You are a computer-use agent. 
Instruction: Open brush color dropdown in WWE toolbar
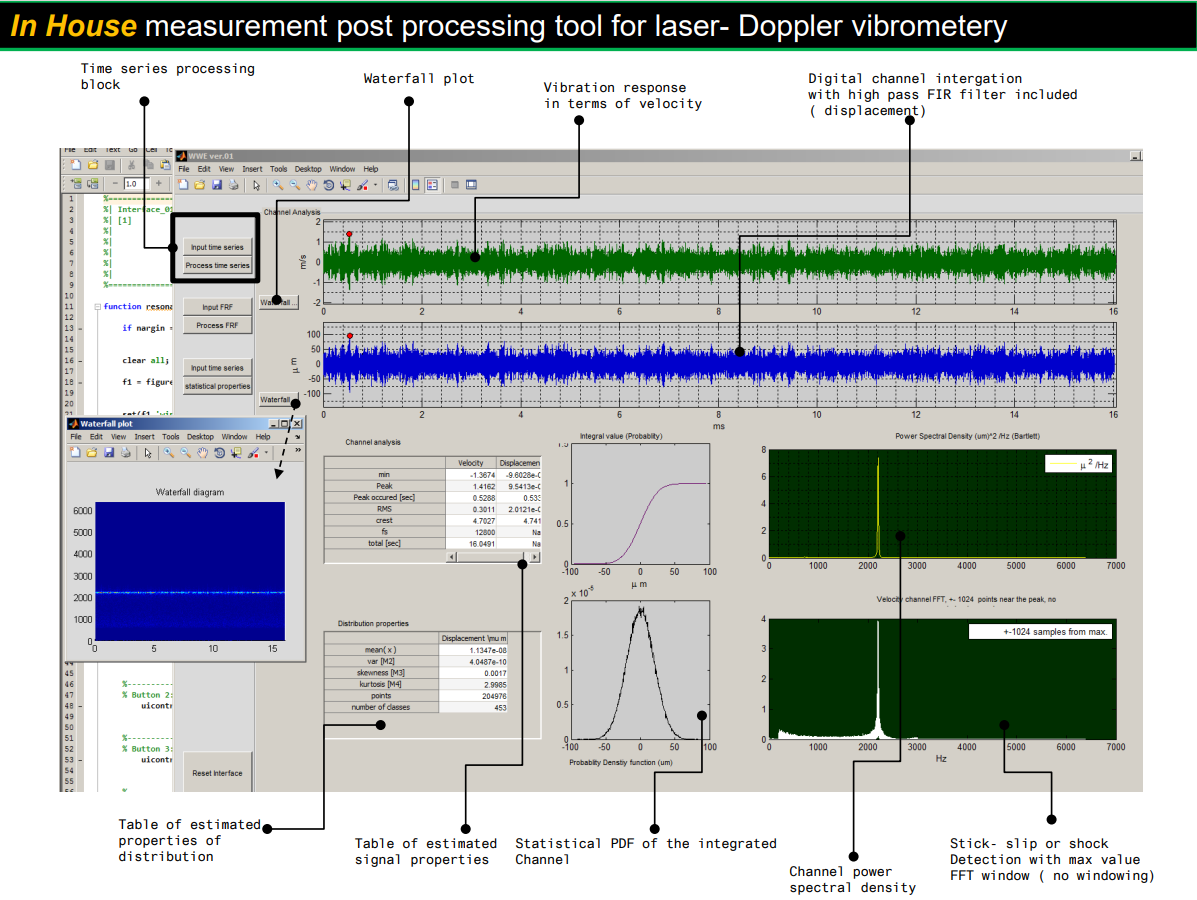click(x=376, y=184)
